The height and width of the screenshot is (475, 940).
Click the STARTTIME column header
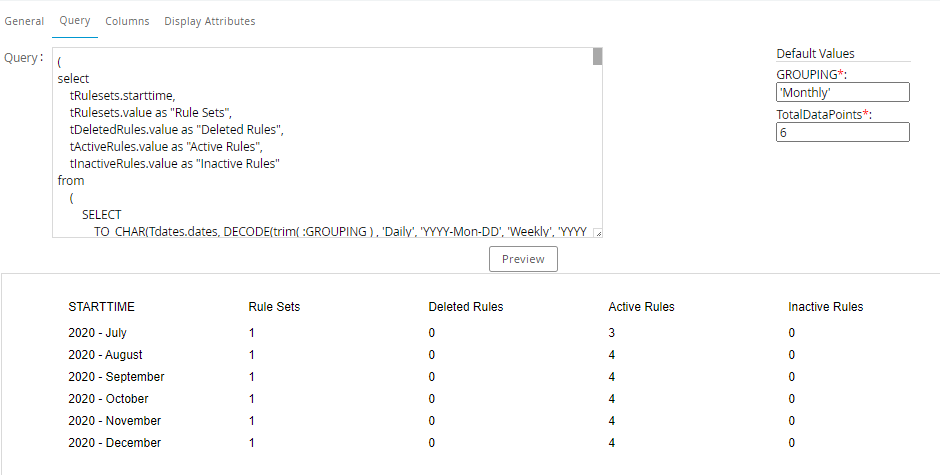click(101, 307)
